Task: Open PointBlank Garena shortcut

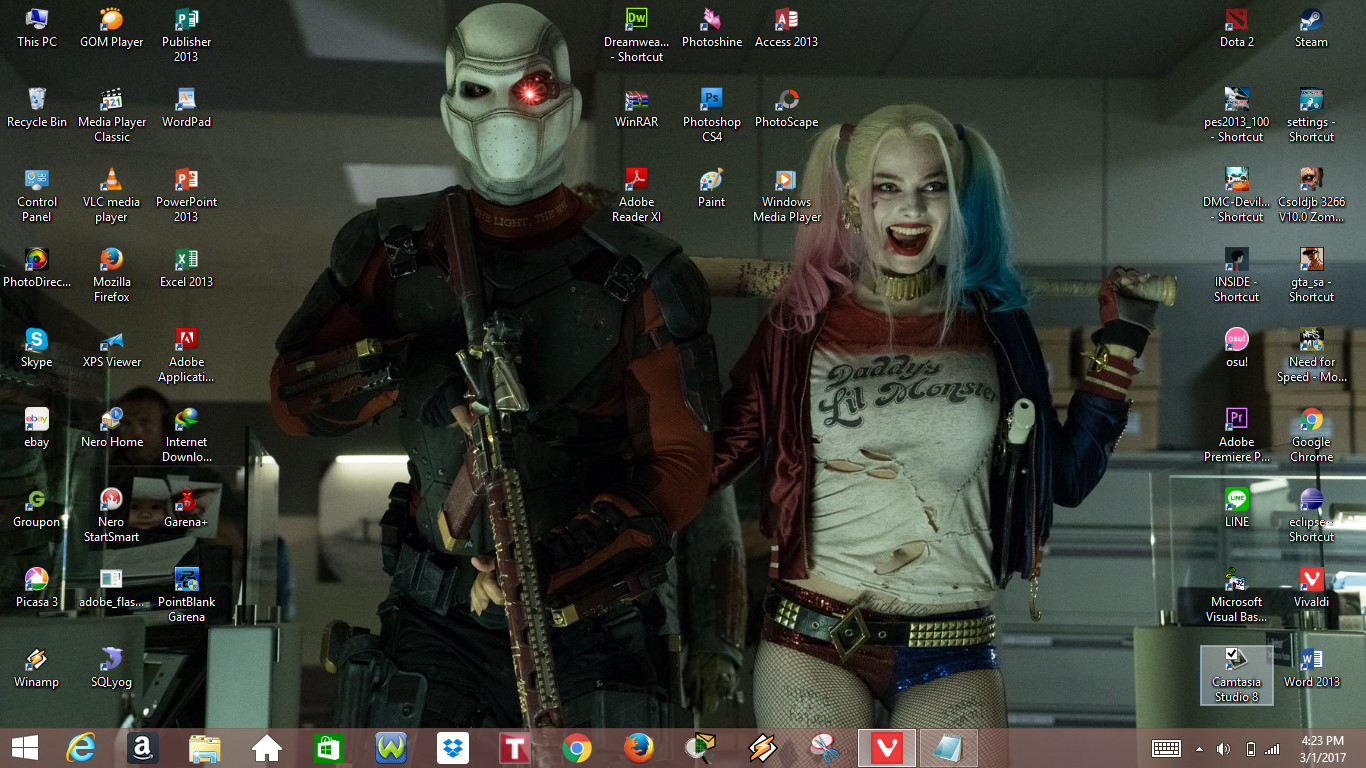Action: (x=187, y=595)
